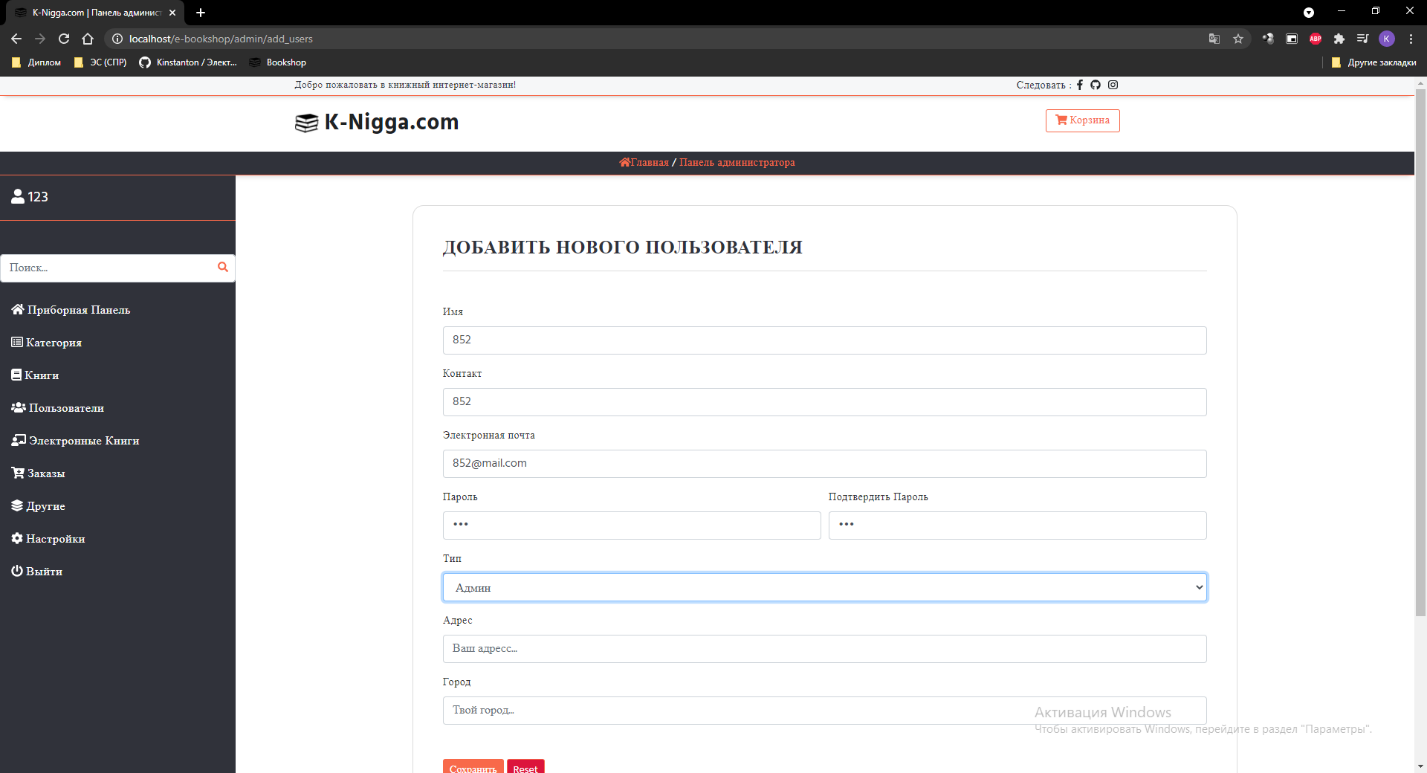This screenshot has height=773, width=1427.
Task: Open the Chrome three-dot menu
Action: point(1410,39)
